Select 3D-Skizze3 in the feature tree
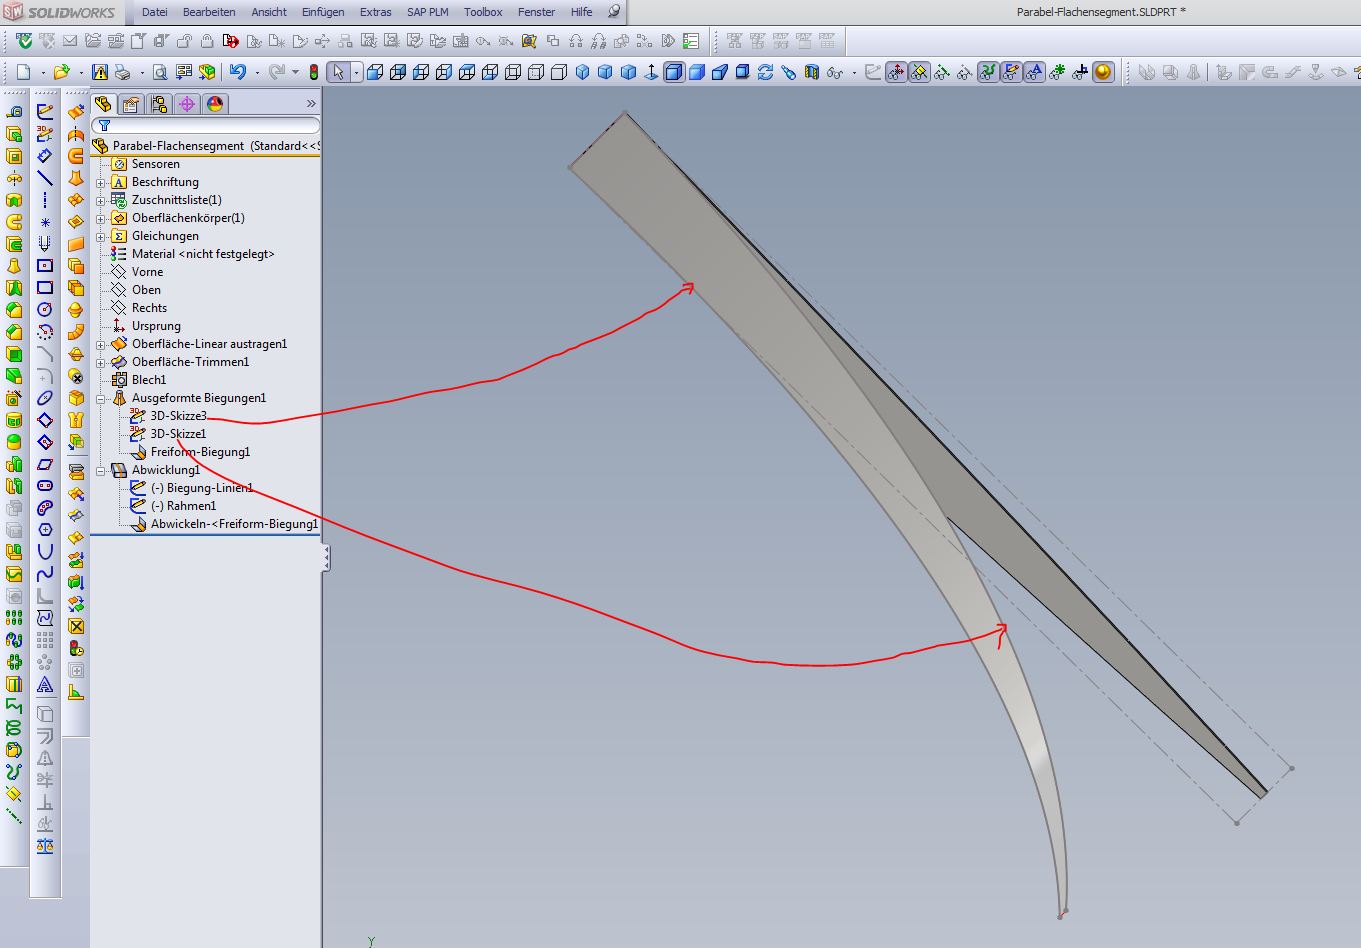Screen dimensions: 1361x948 178,416
